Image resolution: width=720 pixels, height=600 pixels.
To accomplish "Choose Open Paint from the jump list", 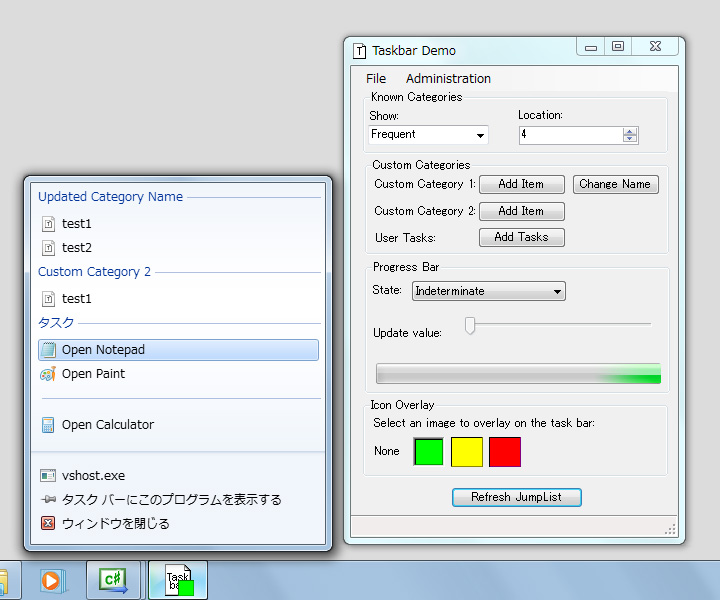I will tap(178, 374).
